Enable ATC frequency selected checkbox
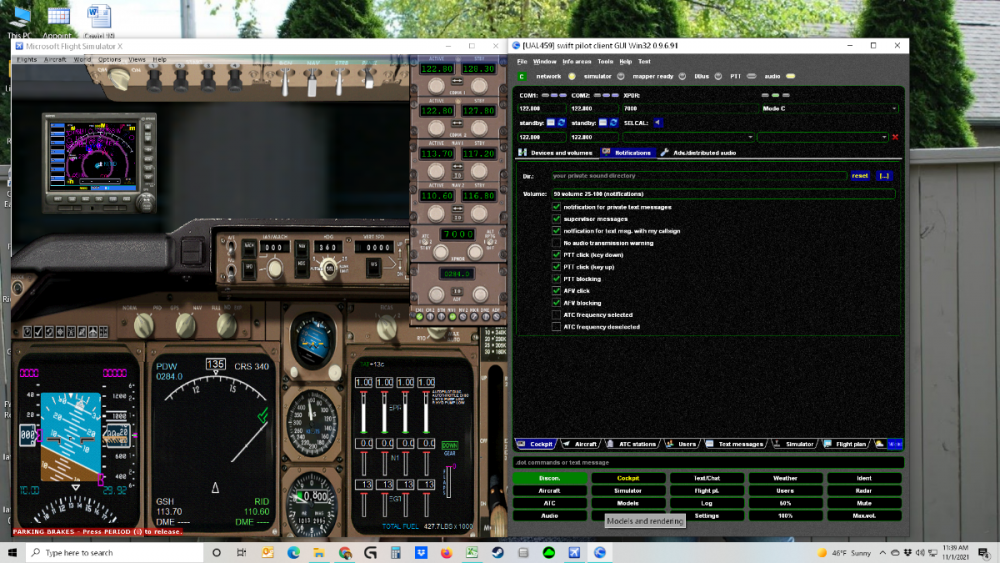Screen dimensions: 1000x563 click(x=557, y=315)
